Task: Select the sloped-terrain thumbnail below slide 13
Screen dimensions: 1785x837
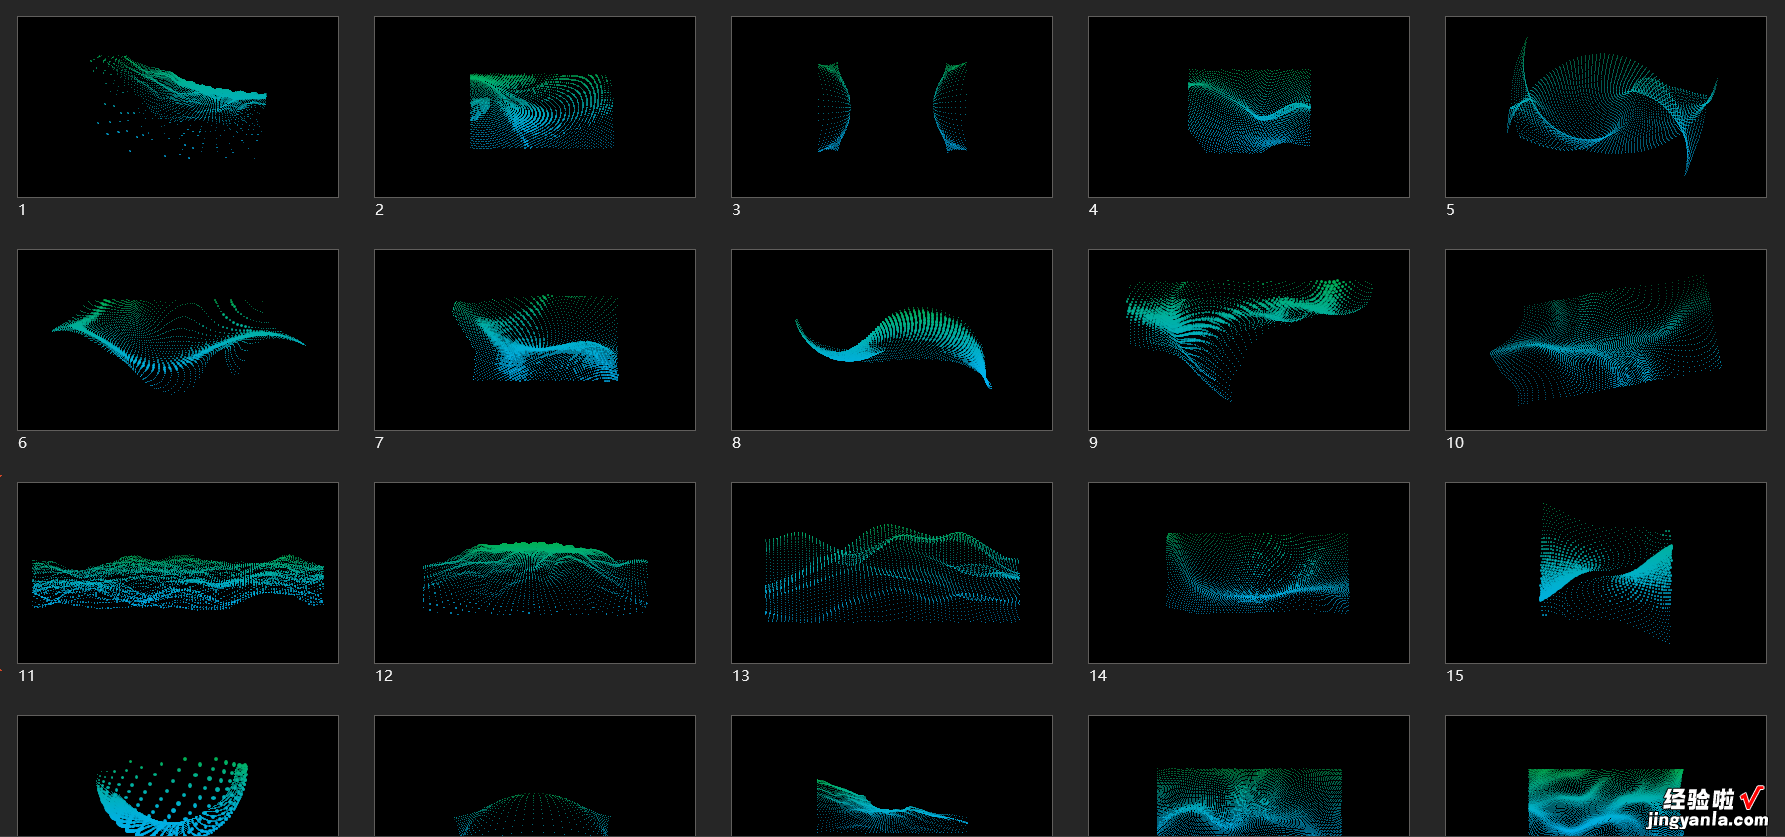Action: click(x=892, y=776)
